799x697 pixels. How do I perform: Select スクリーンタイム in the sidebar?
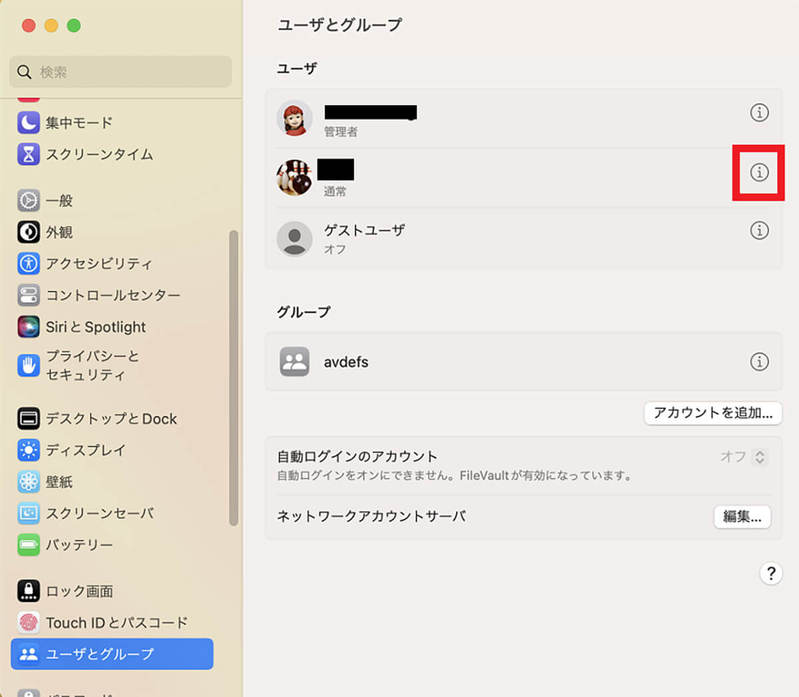point(99,154)
